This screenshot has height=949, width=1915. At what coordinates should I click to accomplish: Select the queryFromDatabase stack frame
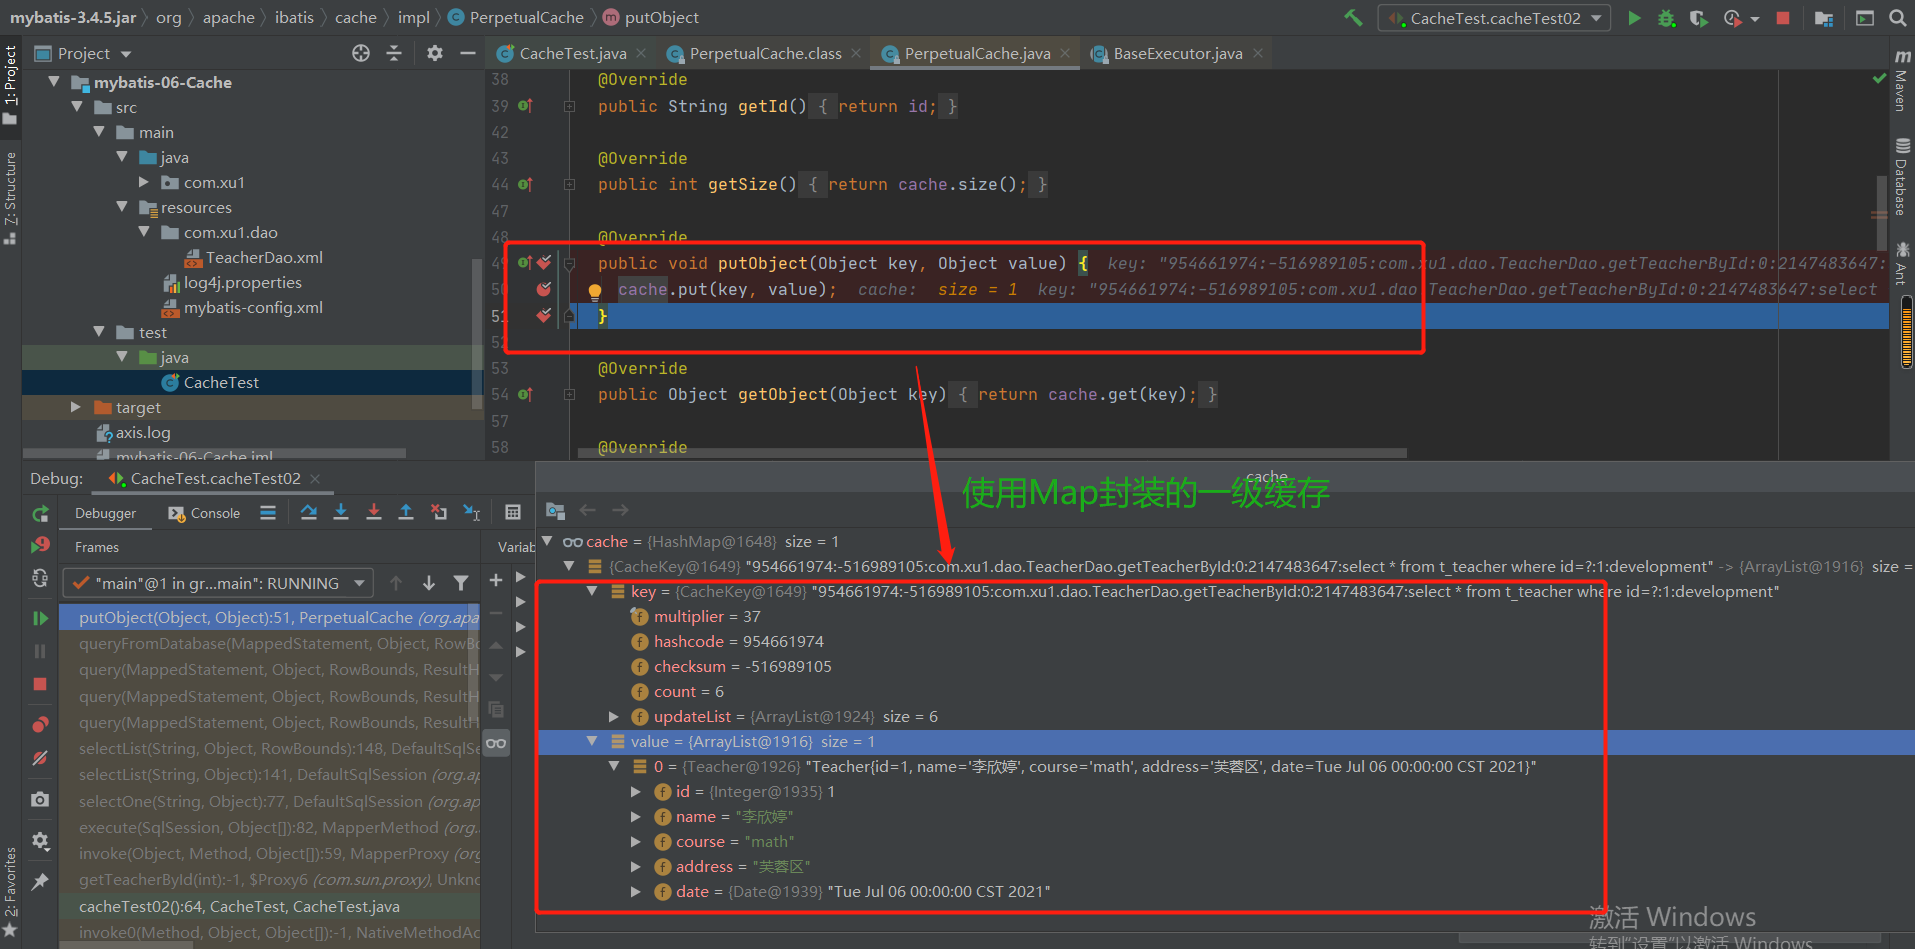[270, 644]
